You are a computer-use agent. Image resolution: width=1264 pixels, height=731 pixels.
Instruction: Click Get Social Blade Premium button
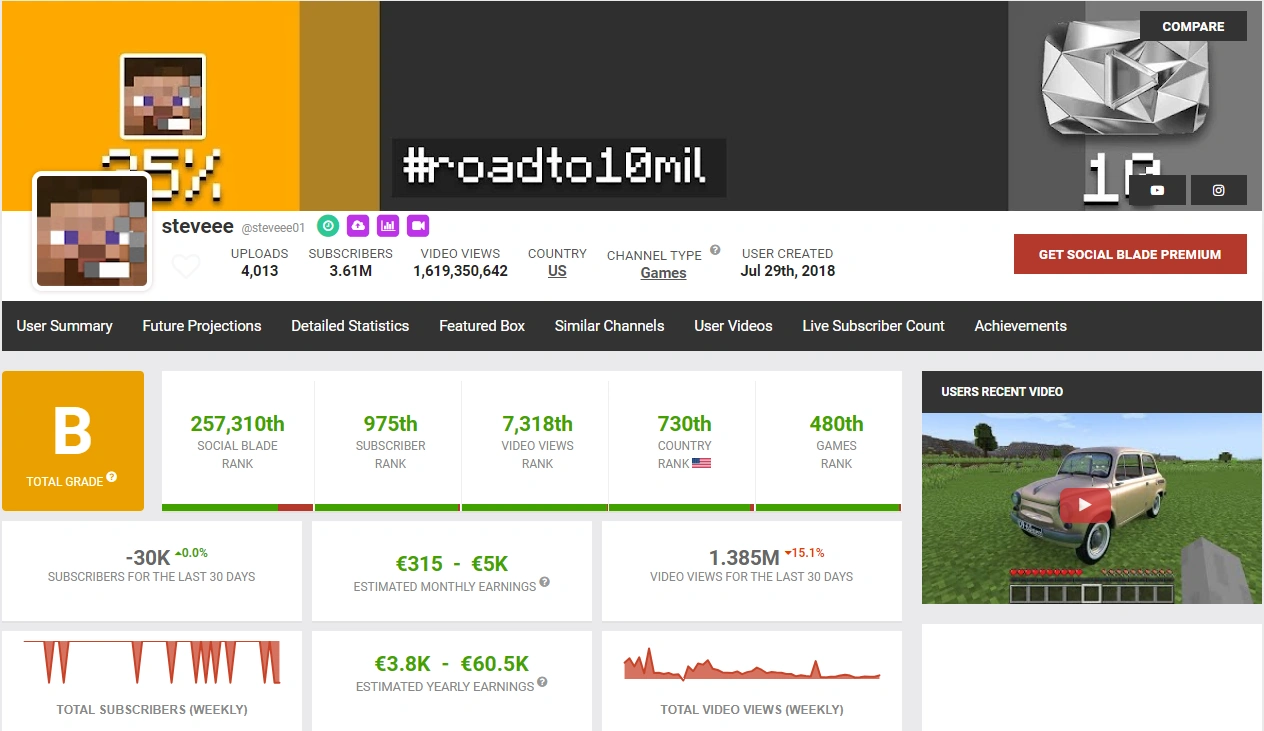(x=1130, y=254)
